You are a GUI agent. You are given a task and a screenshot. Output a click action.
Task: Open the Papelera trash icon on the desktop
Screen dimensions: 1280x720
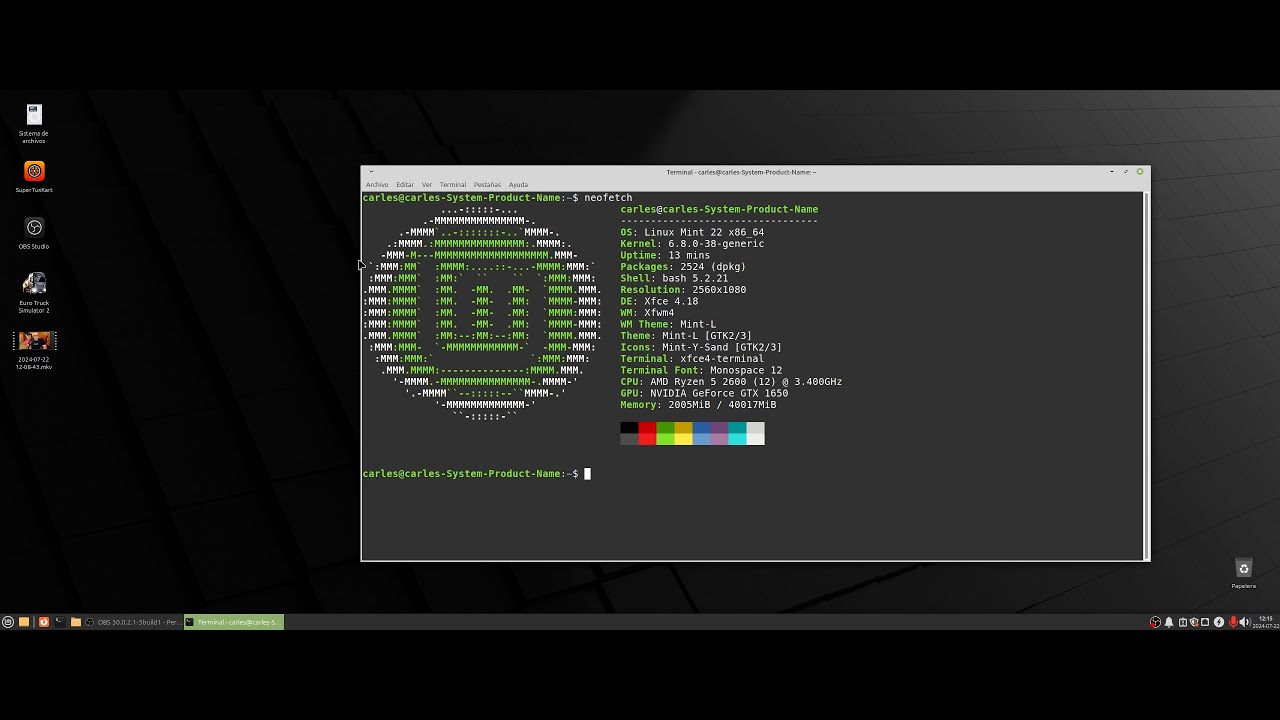click(x=1243, y=573)
